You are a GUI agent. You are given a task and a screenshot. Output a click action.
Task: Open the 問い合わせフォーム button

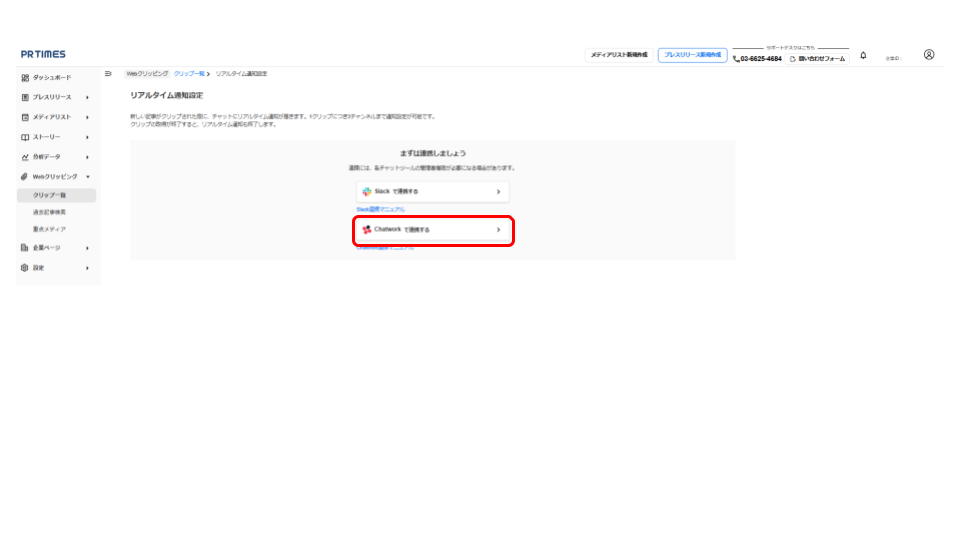pos(817,59)
